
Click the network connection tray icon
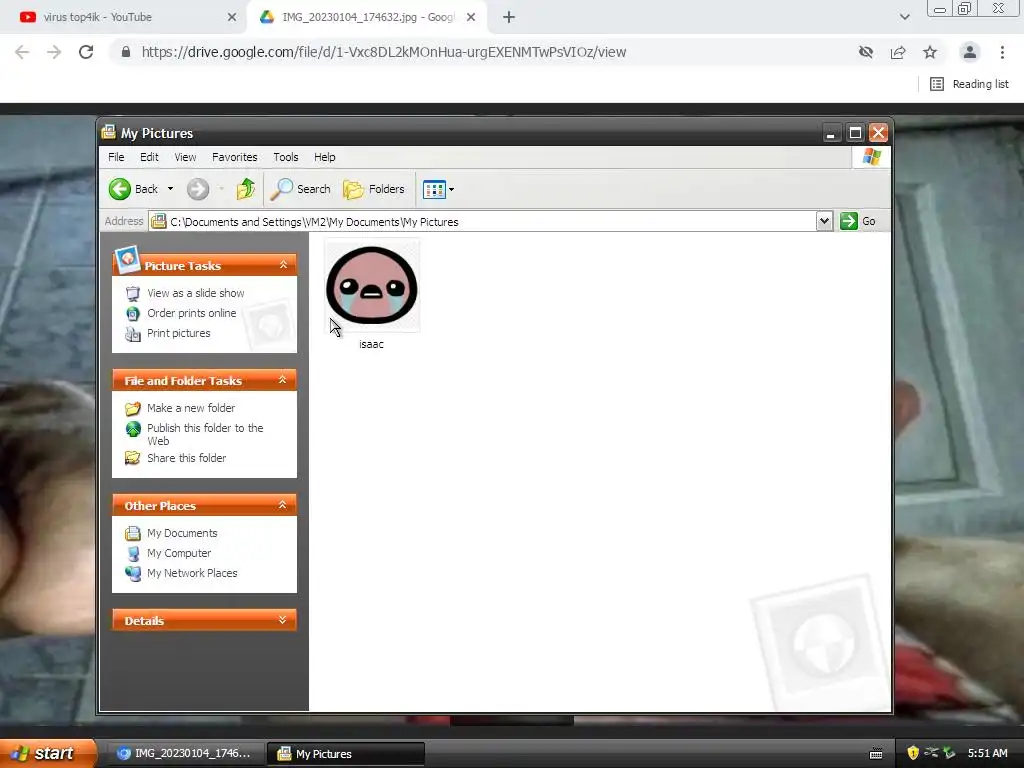(x=931, y=753)
